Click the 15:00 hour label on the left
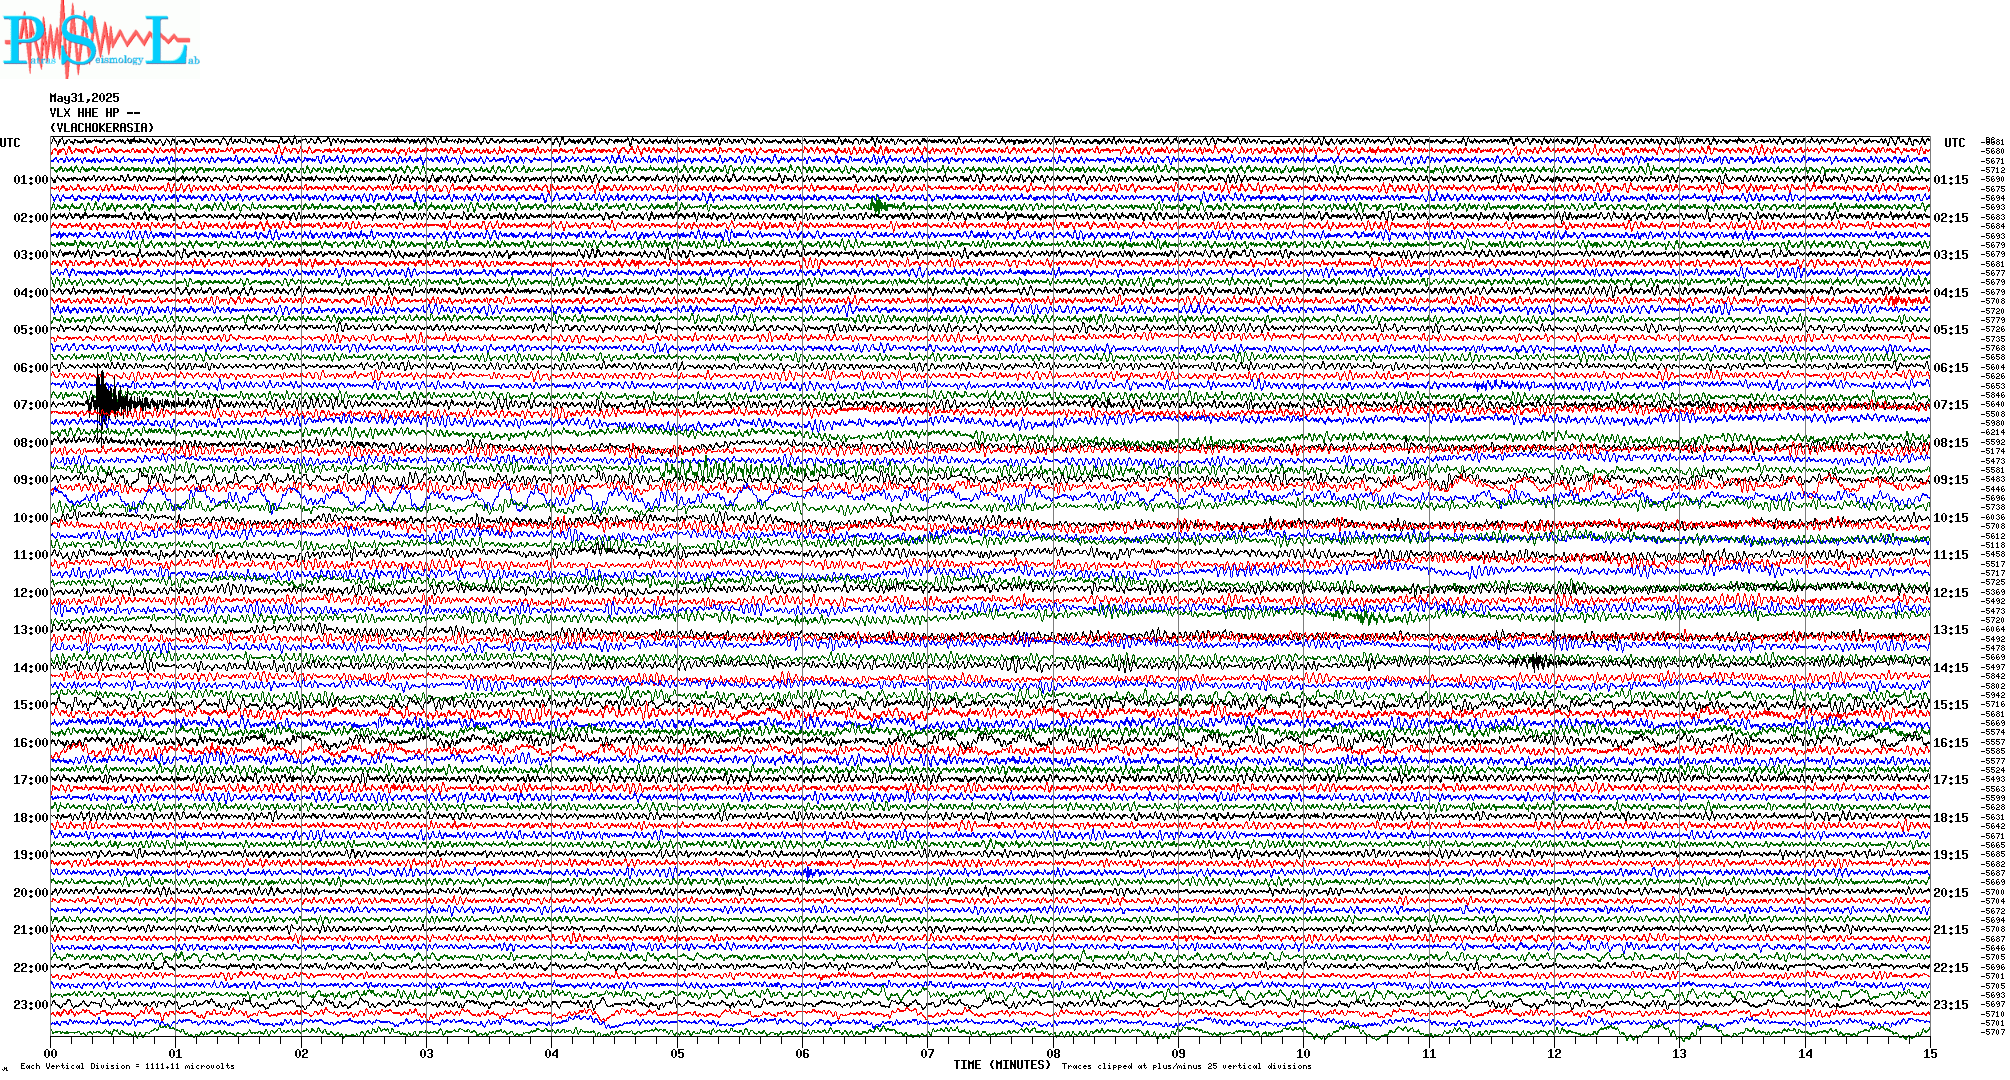 point(31,705)
